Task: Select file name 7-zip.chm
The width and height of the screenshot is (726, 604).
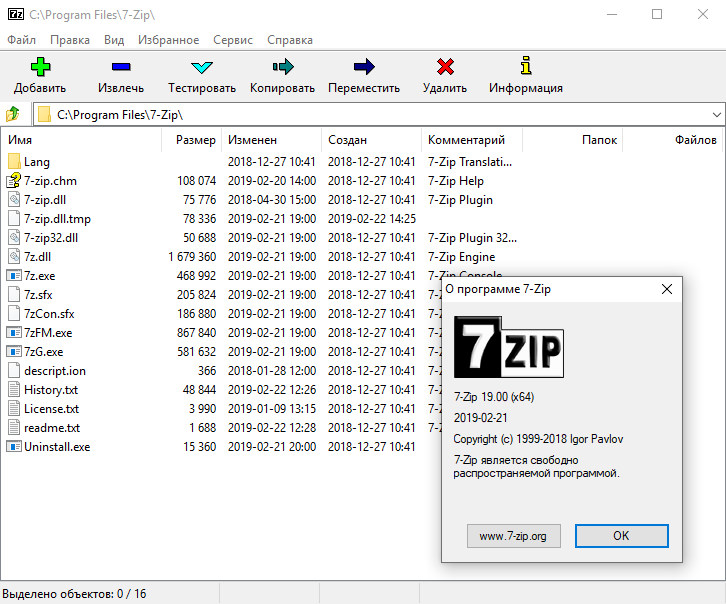Action: [50, 181]
